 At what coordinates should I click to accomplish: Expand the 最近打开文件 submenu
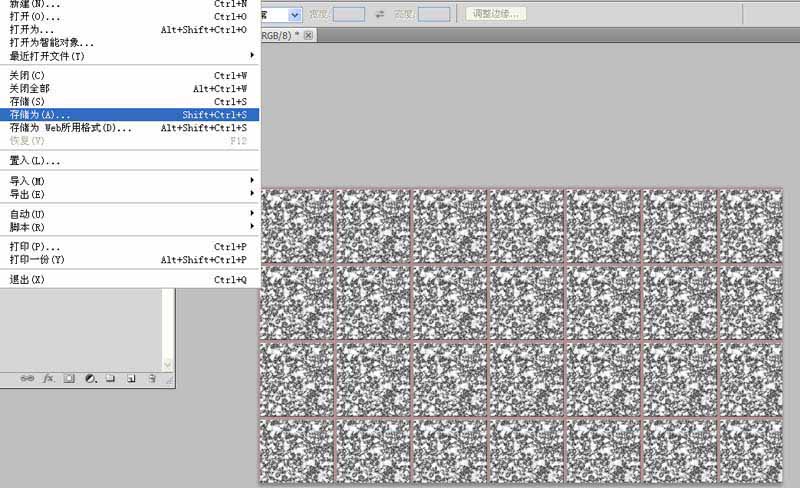click(x=130, y=56)
